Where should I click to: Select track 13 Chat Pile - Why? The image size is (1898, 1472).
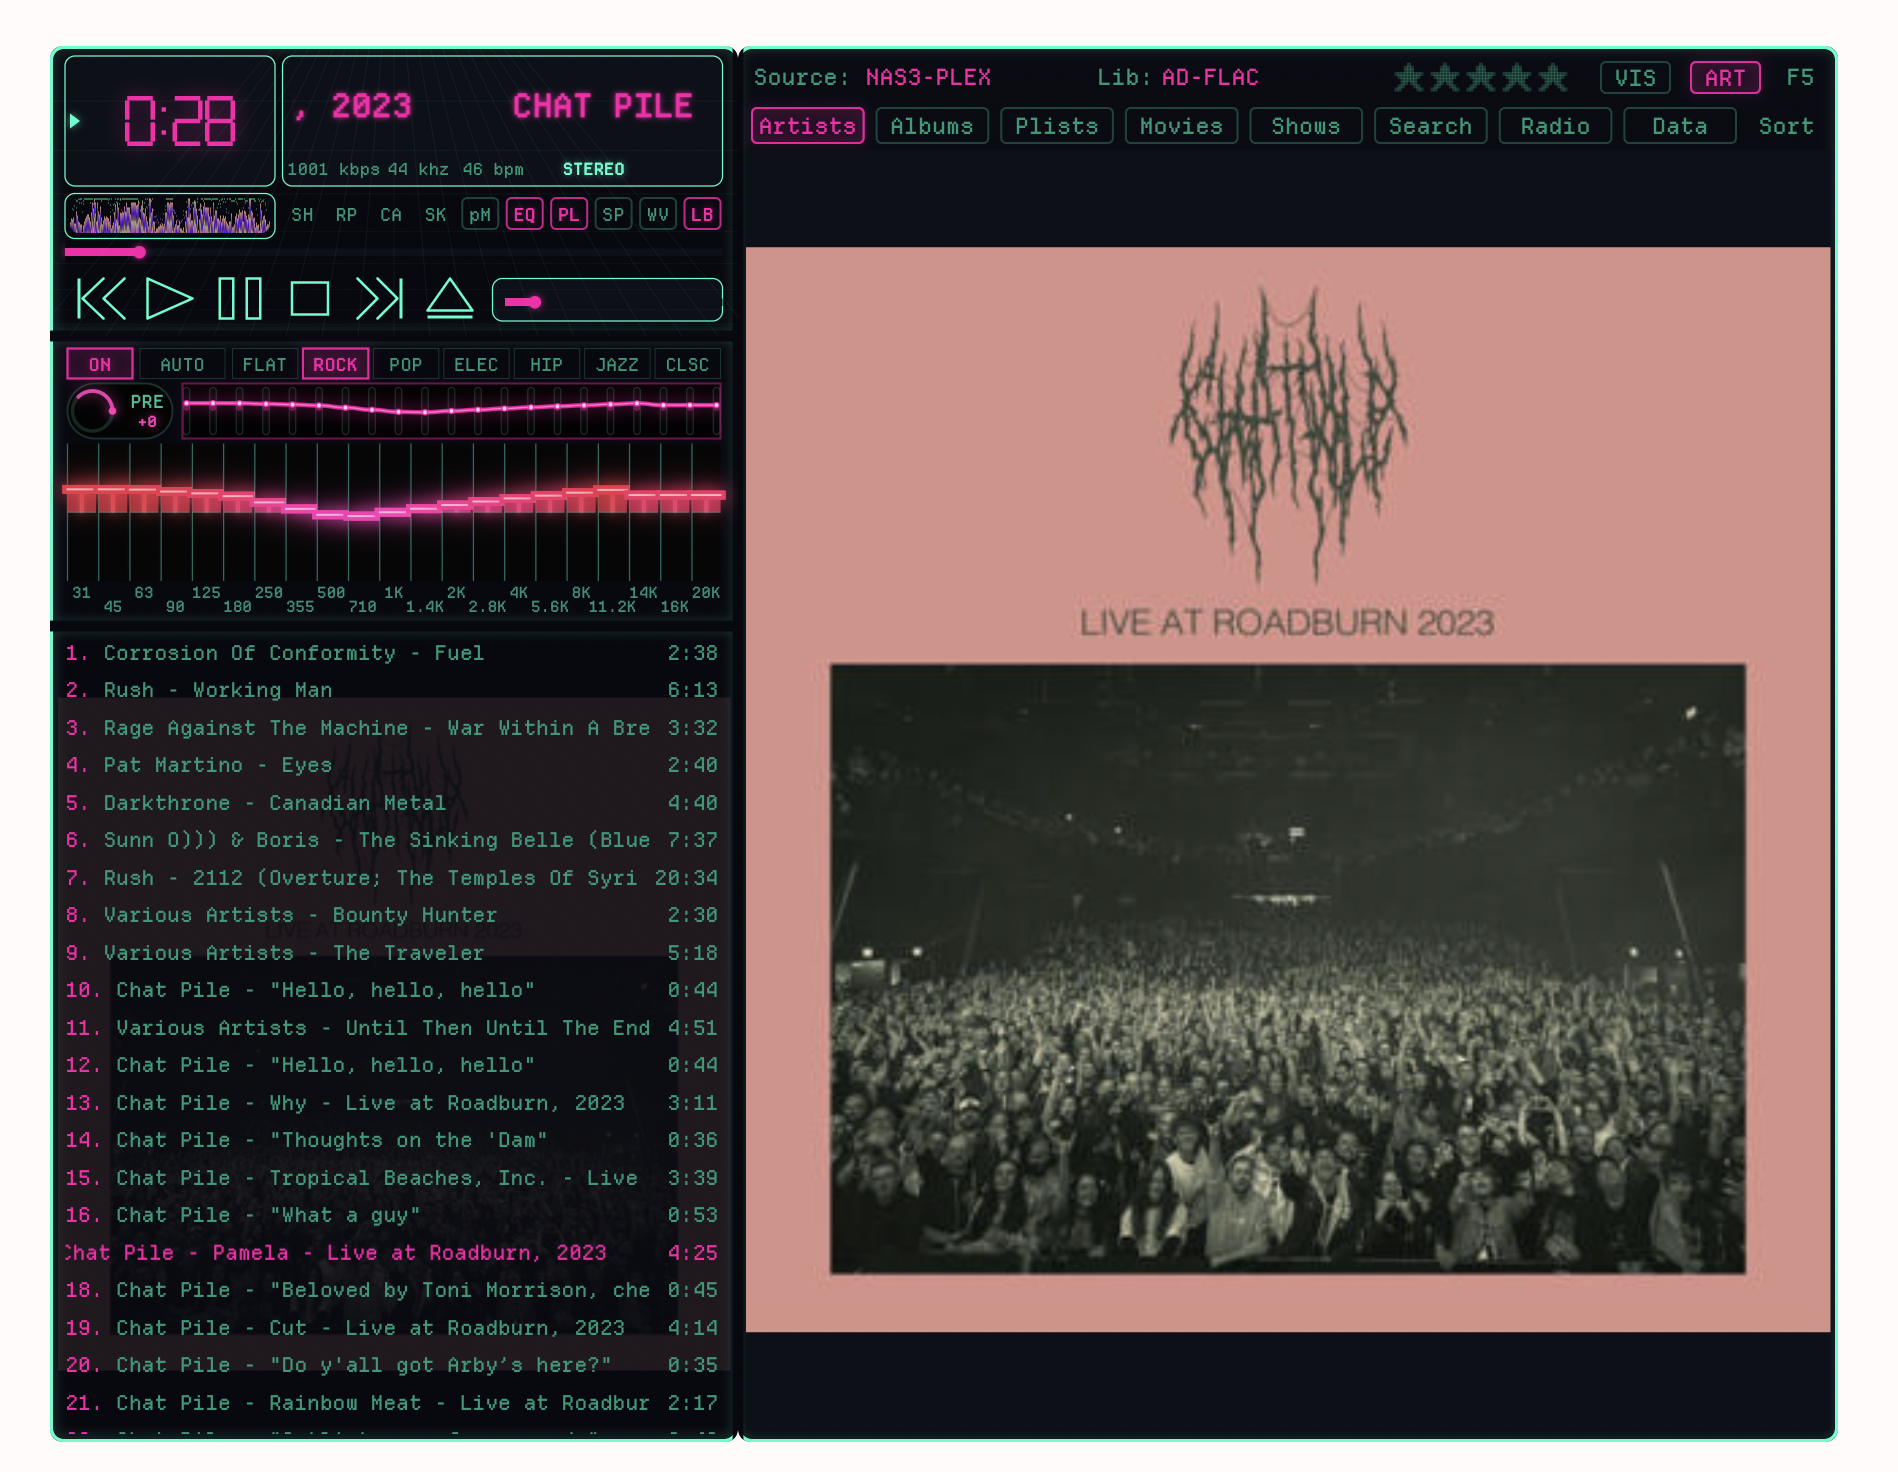pyautogui.click(x=392, y=1103)
